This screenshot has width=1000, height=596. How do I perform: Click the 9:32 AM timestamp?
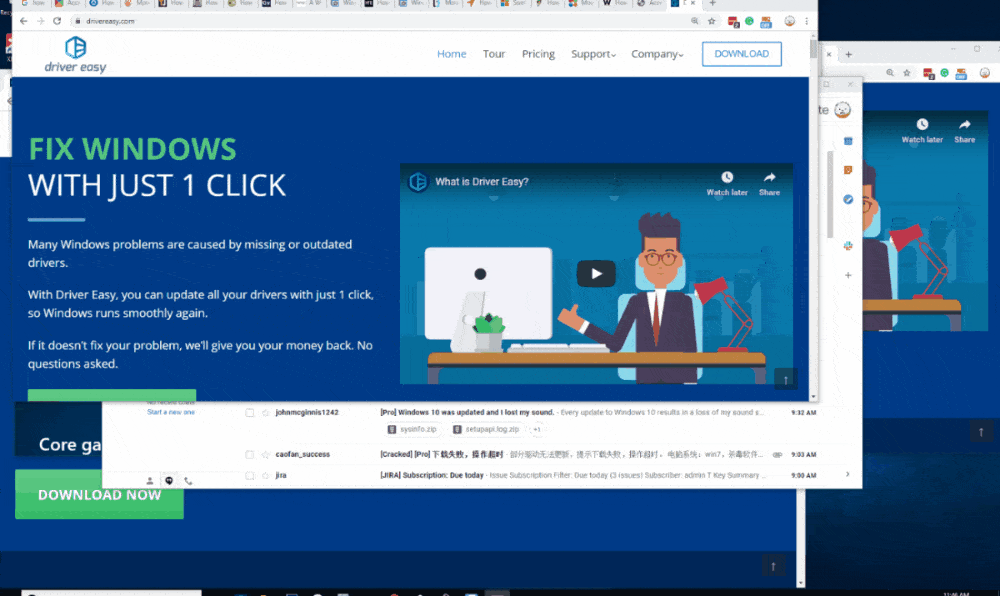click(x=804, y=412)
